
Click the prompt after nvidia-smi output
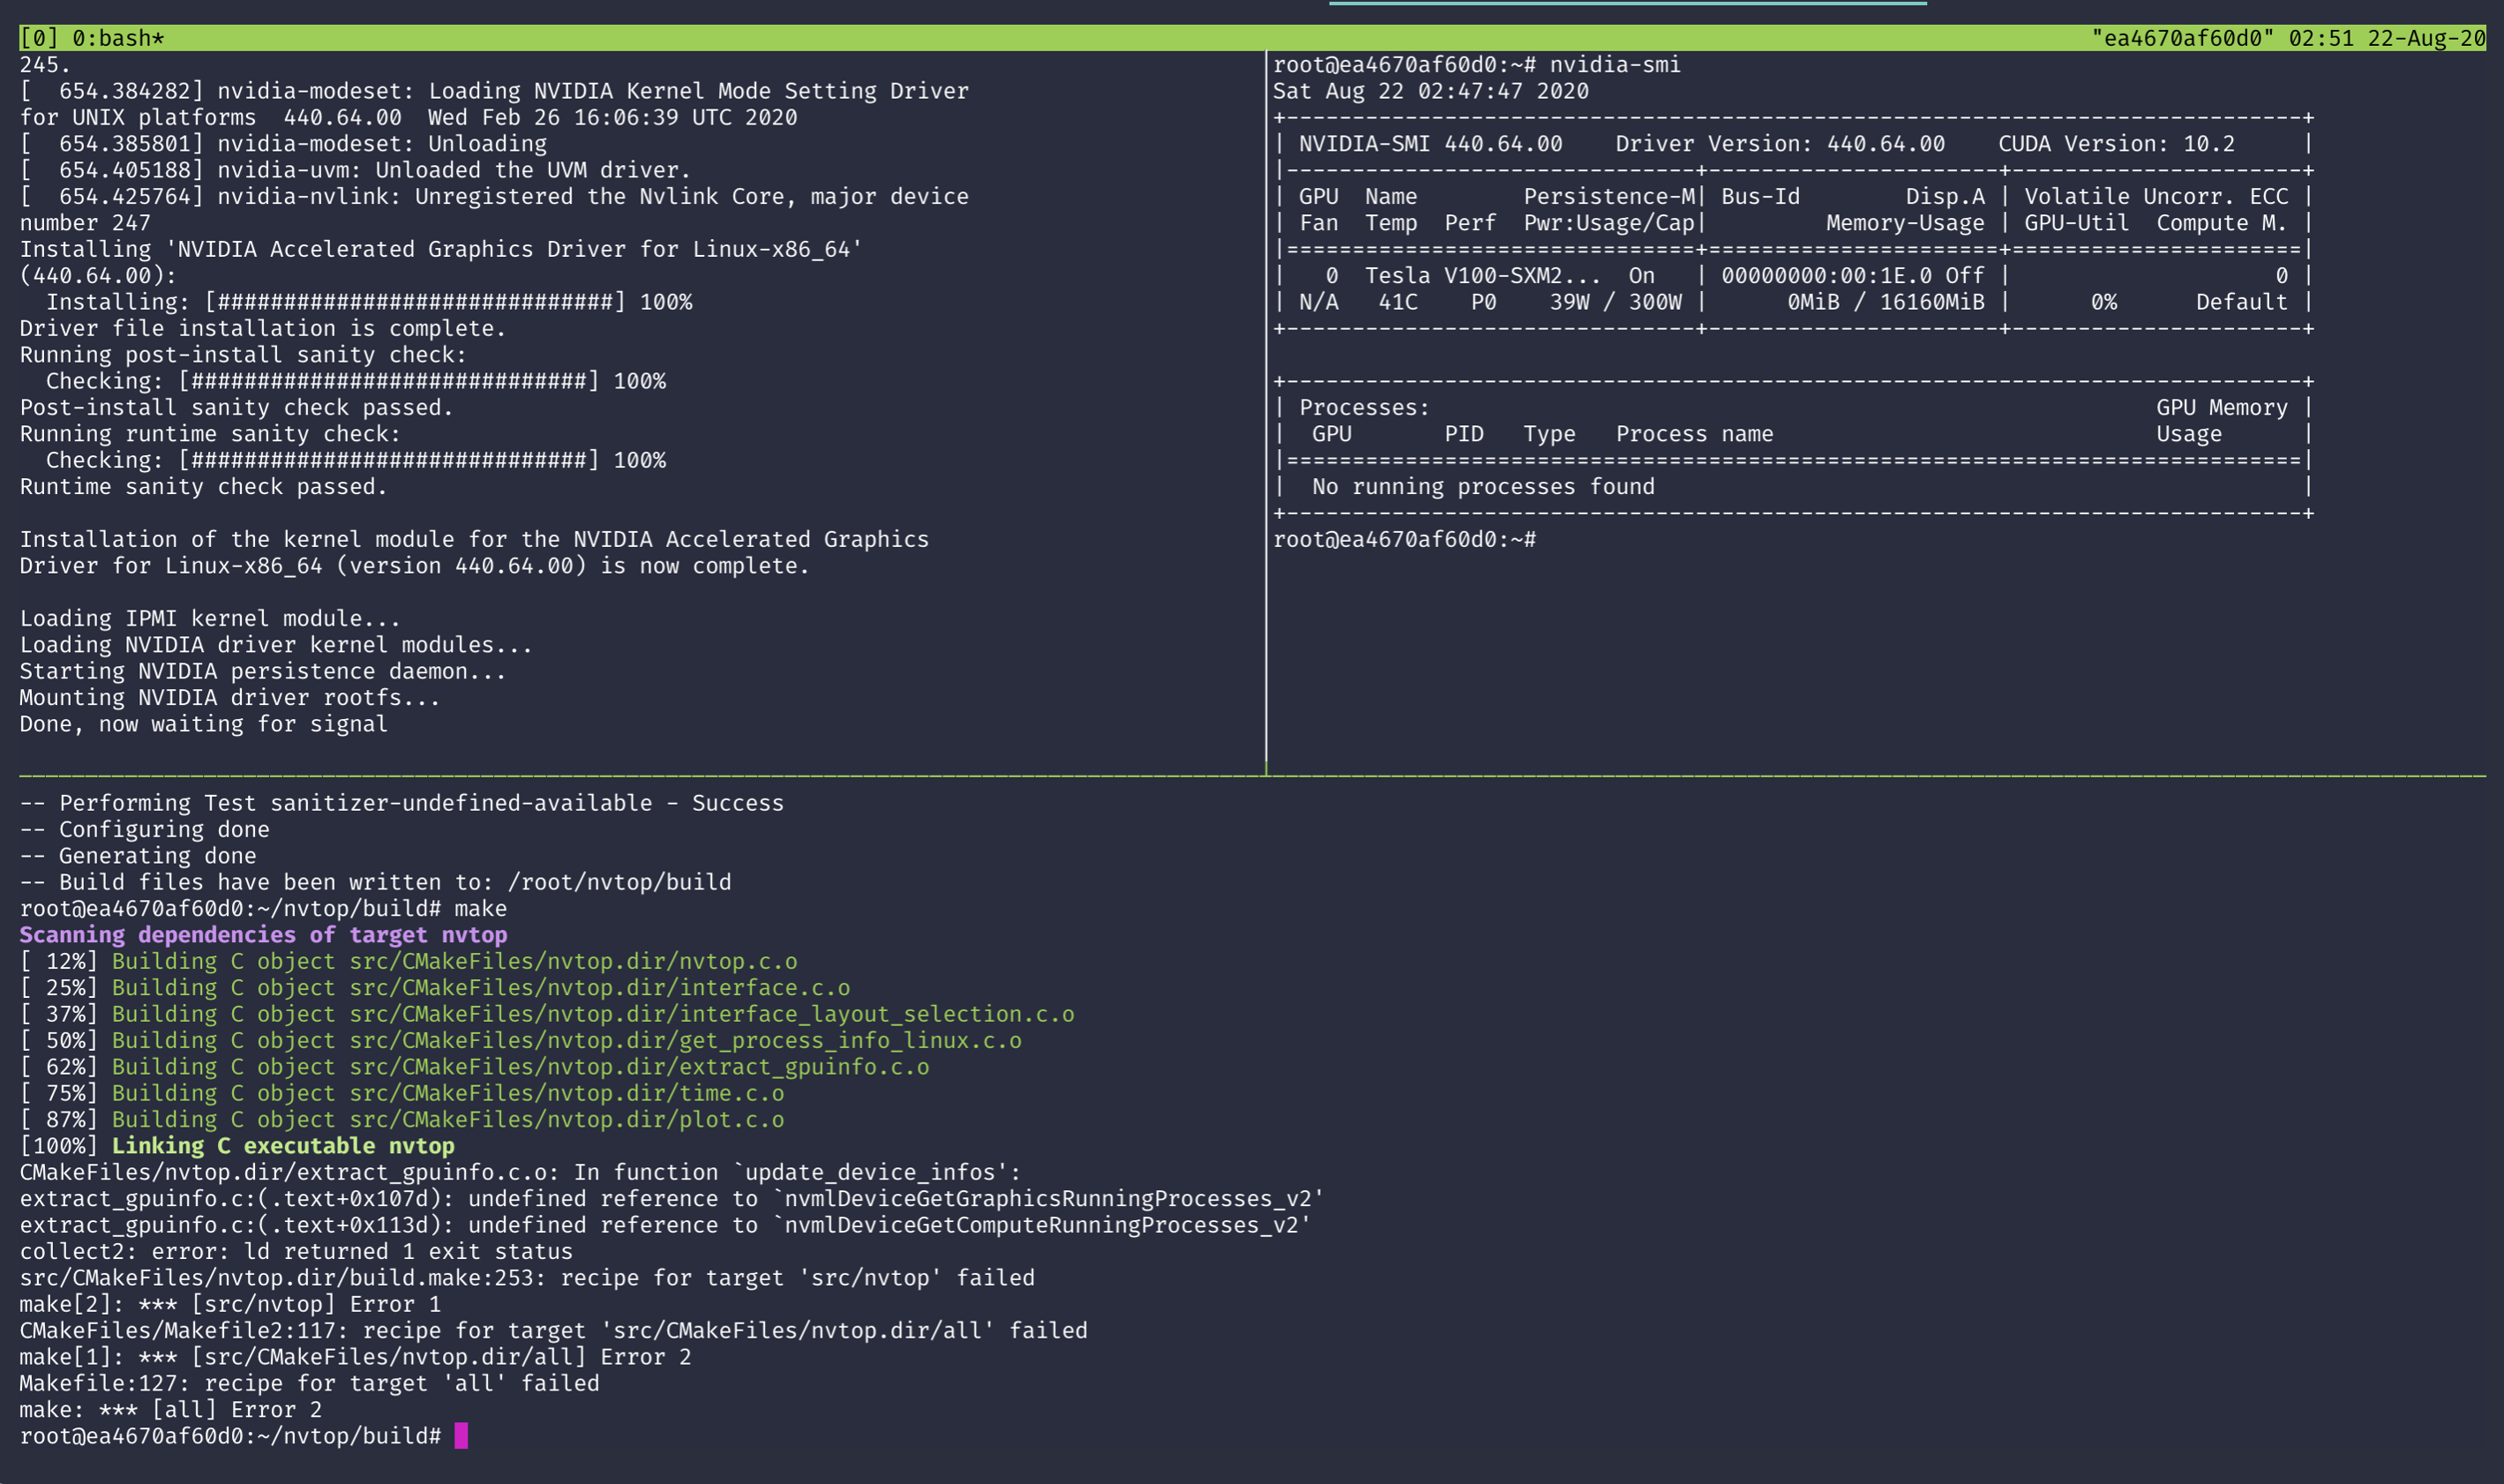[1404, 540]
